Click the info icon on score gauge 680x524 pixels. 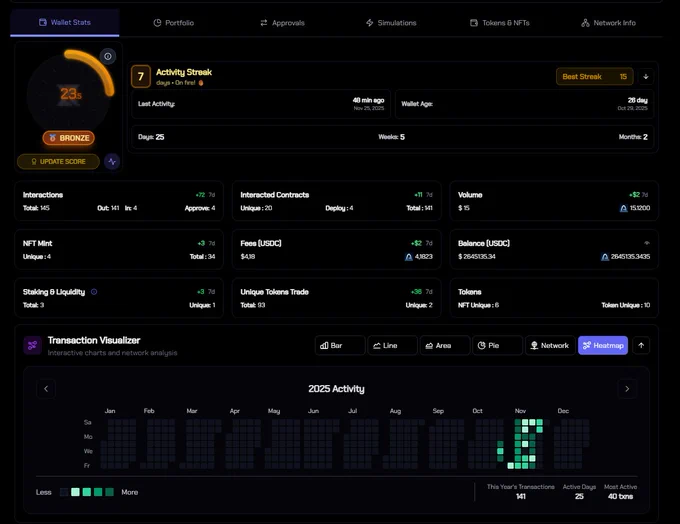pyautogui.click(x=108, y=56)
